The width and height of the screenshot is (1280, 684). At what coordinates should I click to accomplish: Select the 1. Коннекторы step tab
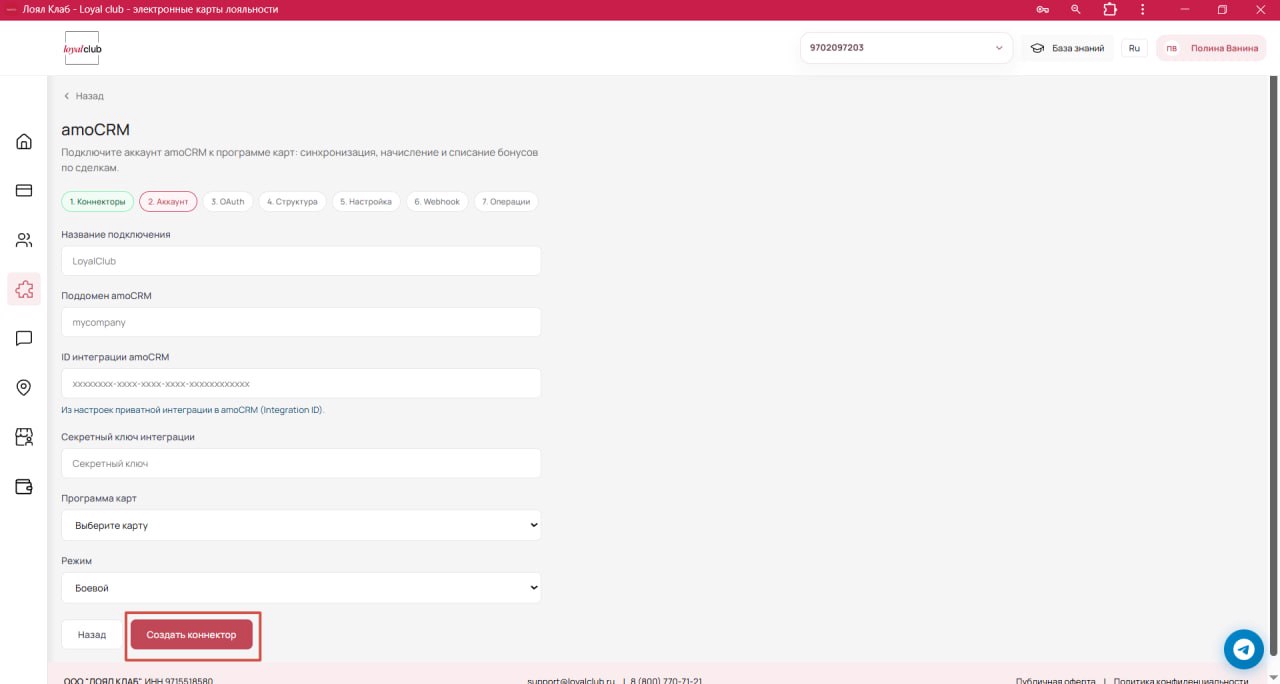tap(98, 202)
